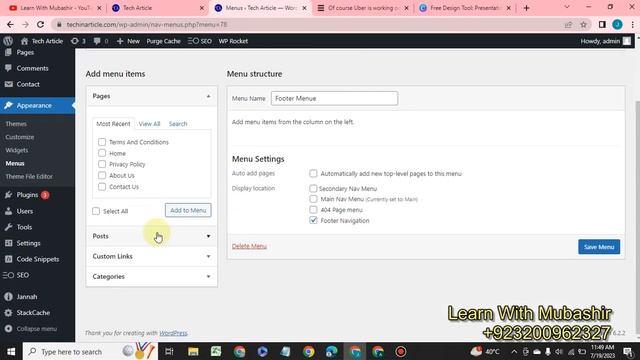
Task: Go back with the browser back arrow
Action: pos(10,24)
